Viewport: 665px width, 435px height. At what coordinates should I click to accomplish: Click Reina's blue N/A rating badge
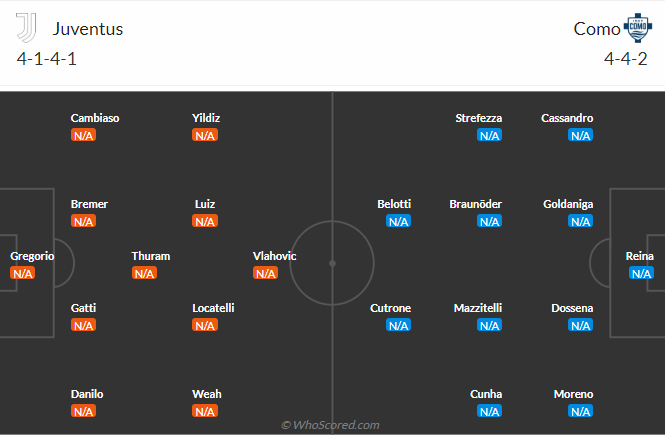tap(641, 273)
